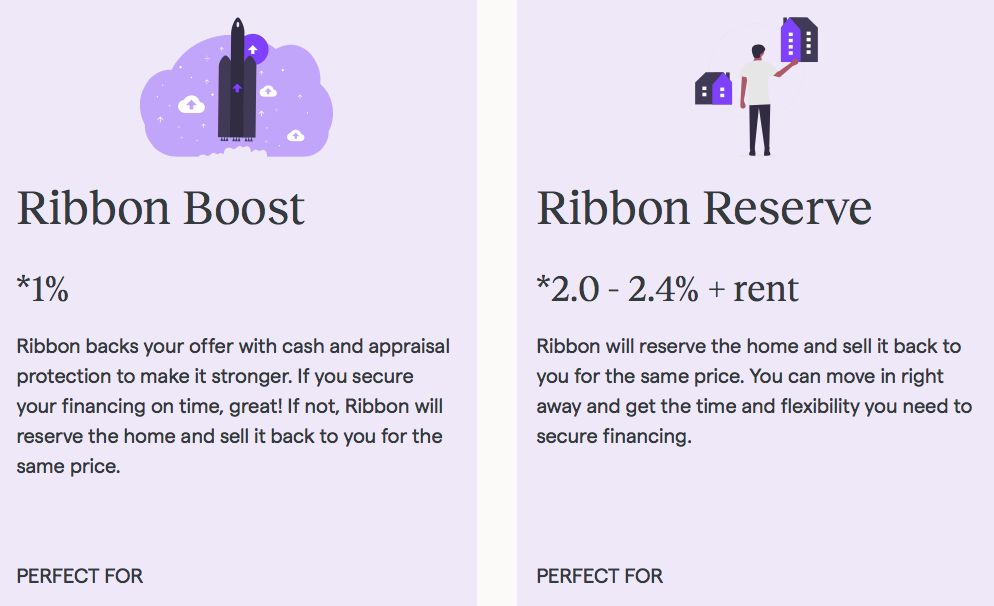Select the Ribbon Reserve description paragraph

tap(754, 391)
